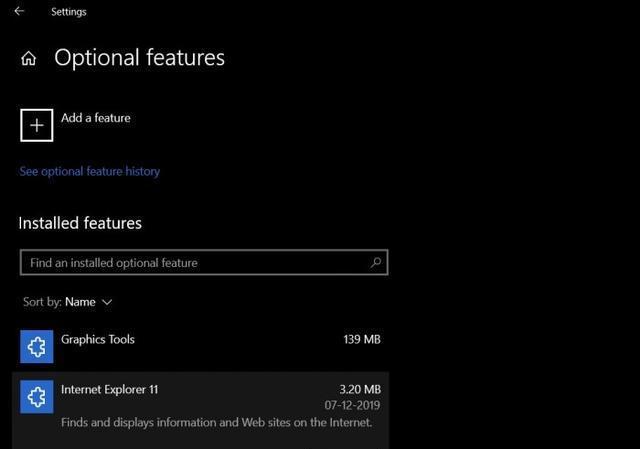This screenshot has width=640, height=449.
Task: Click the search magnifier icon
Action: [376, 262]
